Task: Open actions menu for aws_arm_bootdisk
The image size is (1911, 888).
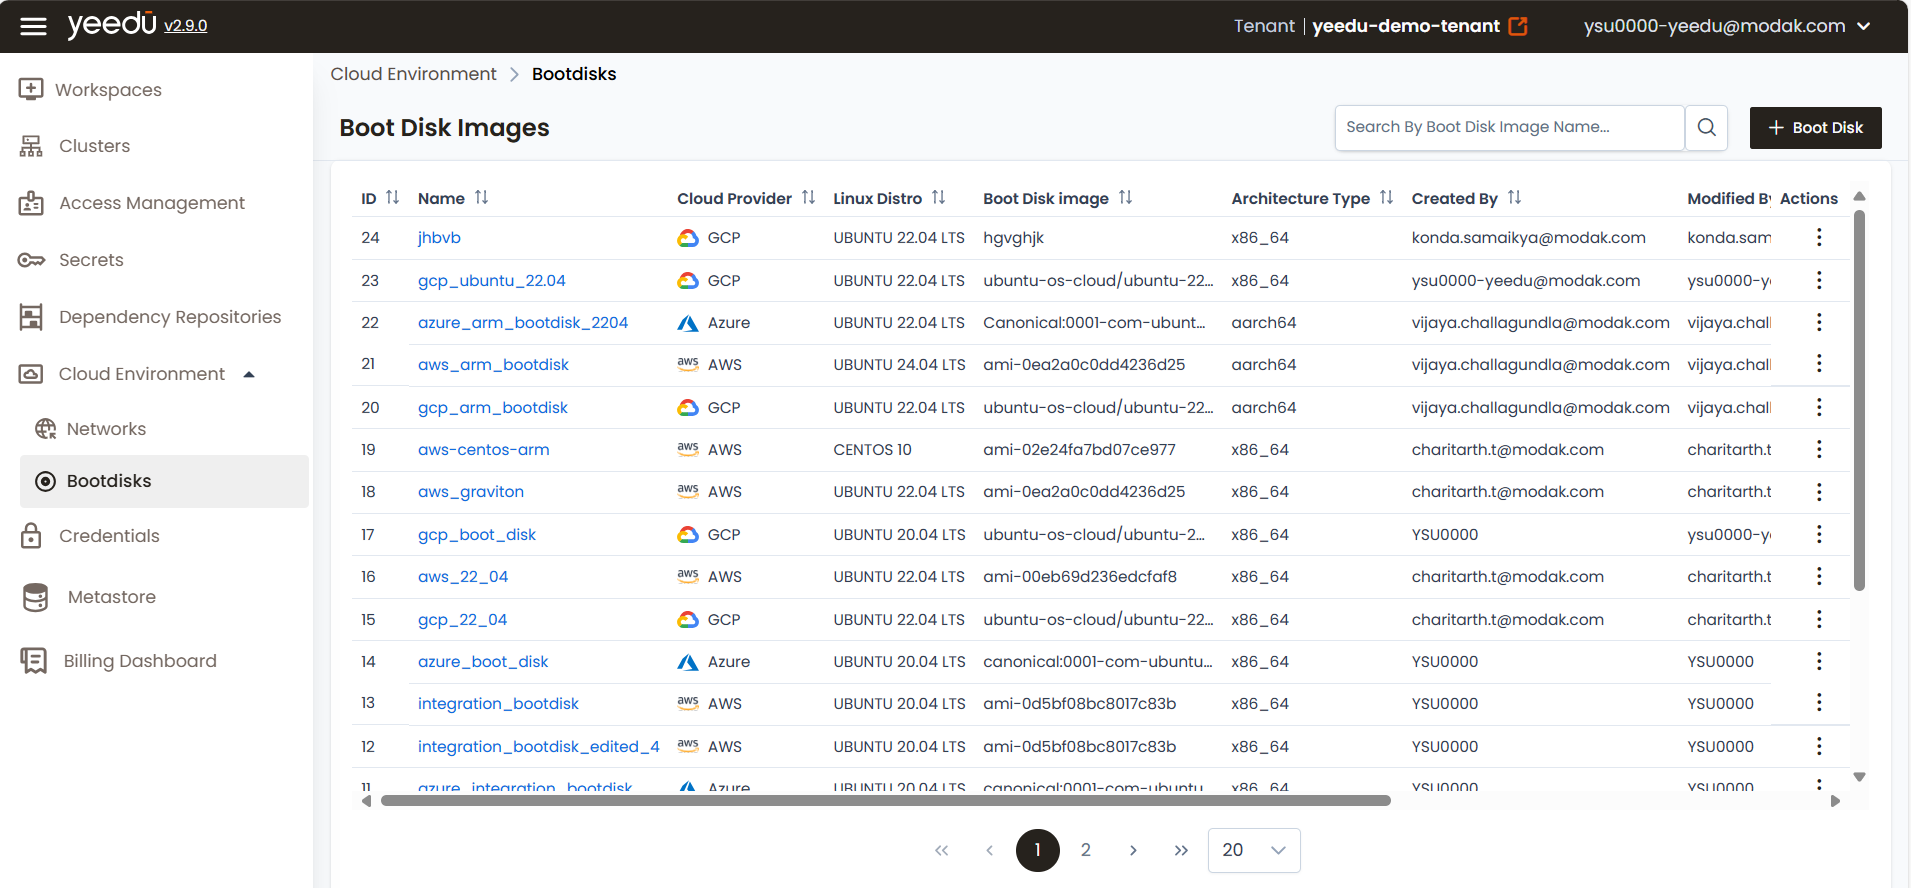Action: click(1819, 364)
